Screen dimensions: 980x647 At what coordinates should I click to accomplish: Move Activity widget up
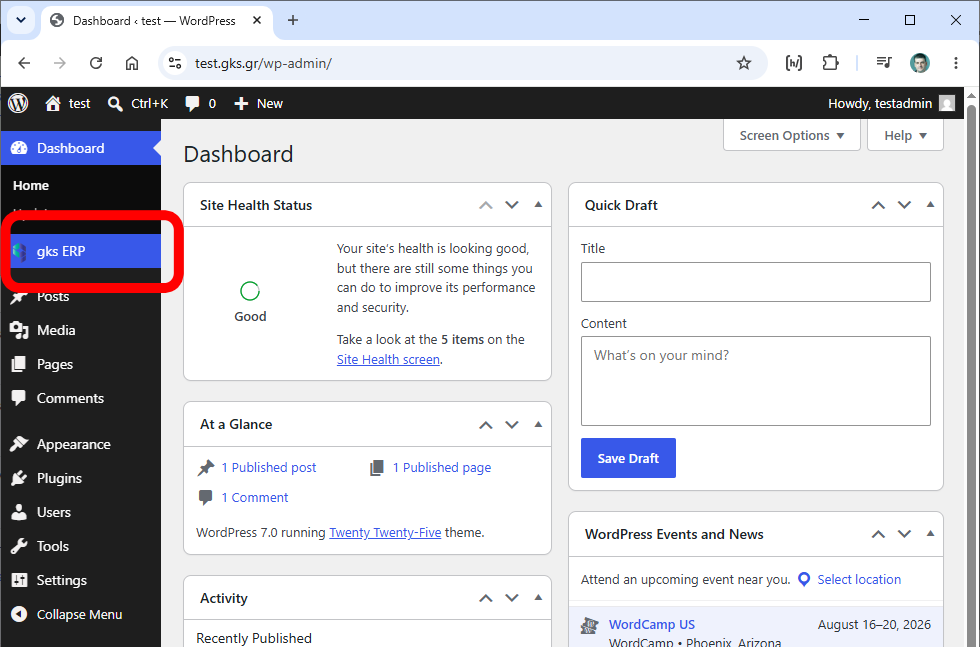pyautogui.click(x=486, y=598)
